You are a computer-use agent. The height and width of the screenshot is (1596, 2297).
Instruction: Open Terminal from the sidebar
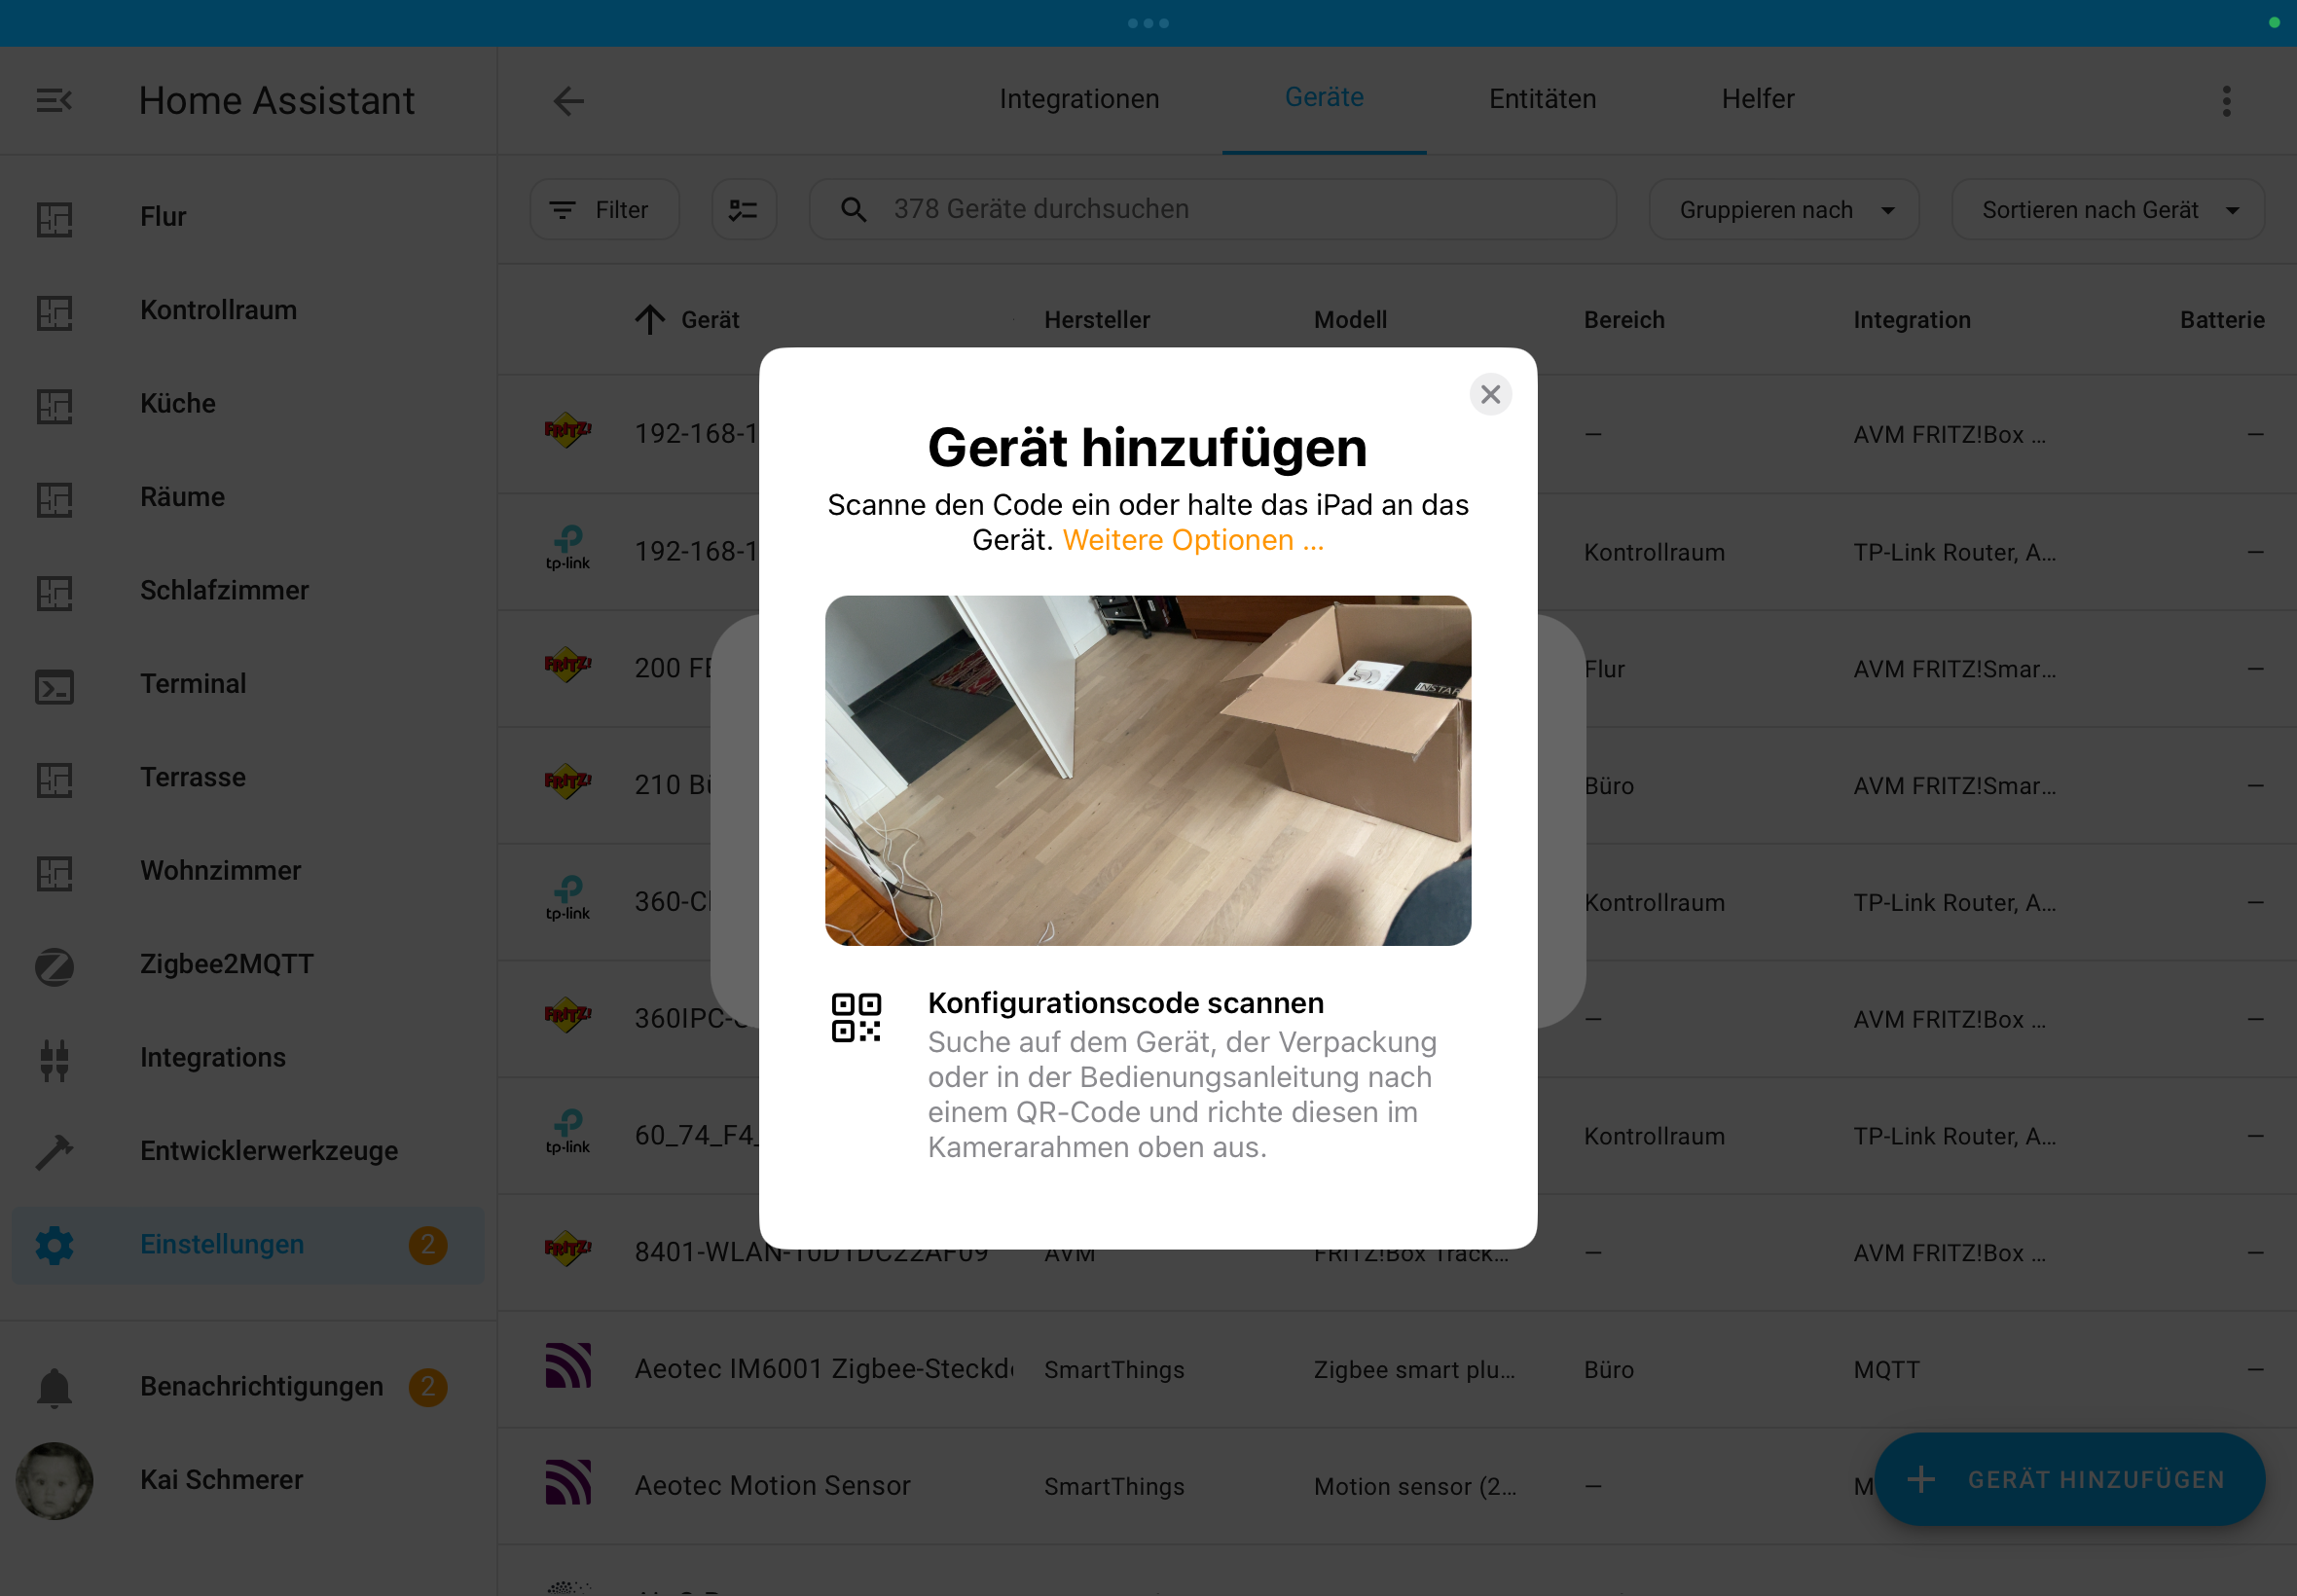(192, 684)
